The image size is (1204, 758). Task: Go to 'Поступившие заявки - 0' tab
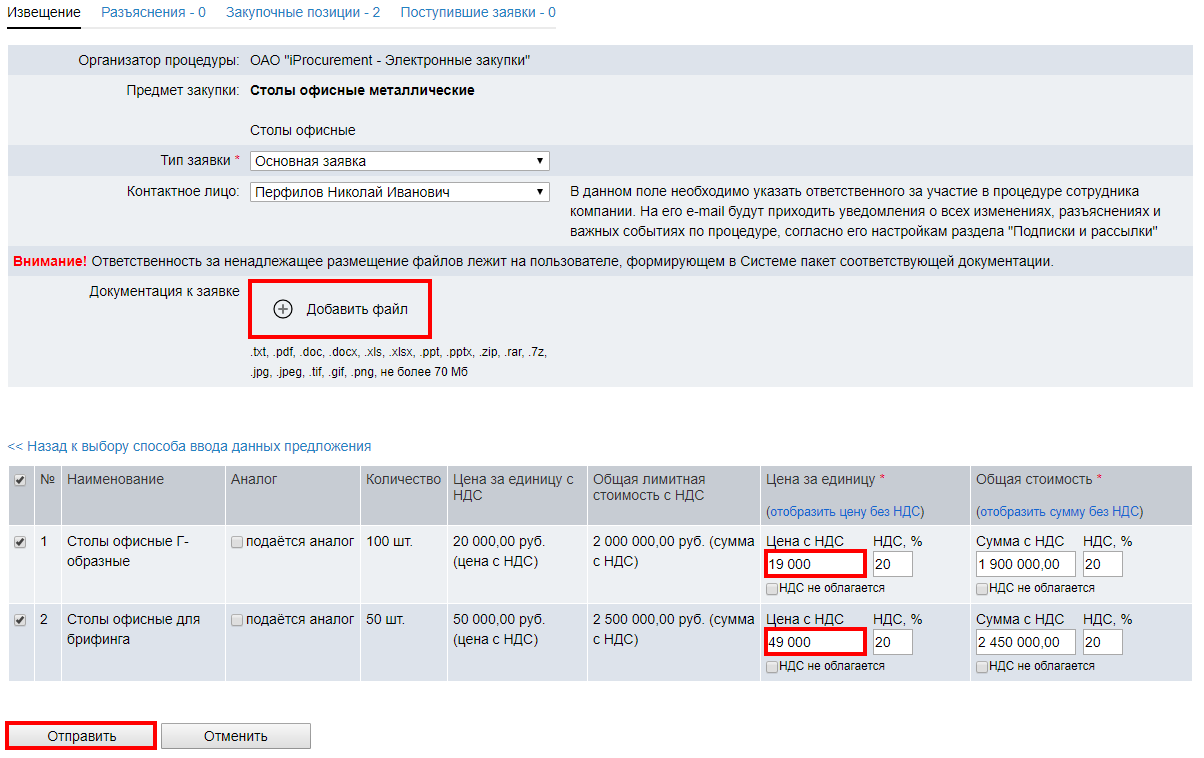478,13
